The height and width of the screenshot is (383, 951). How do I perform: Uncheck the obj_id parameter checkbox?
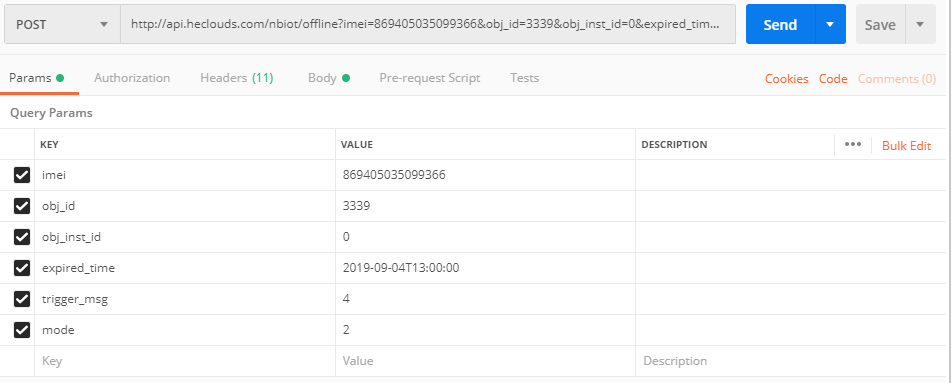(22, 206)
